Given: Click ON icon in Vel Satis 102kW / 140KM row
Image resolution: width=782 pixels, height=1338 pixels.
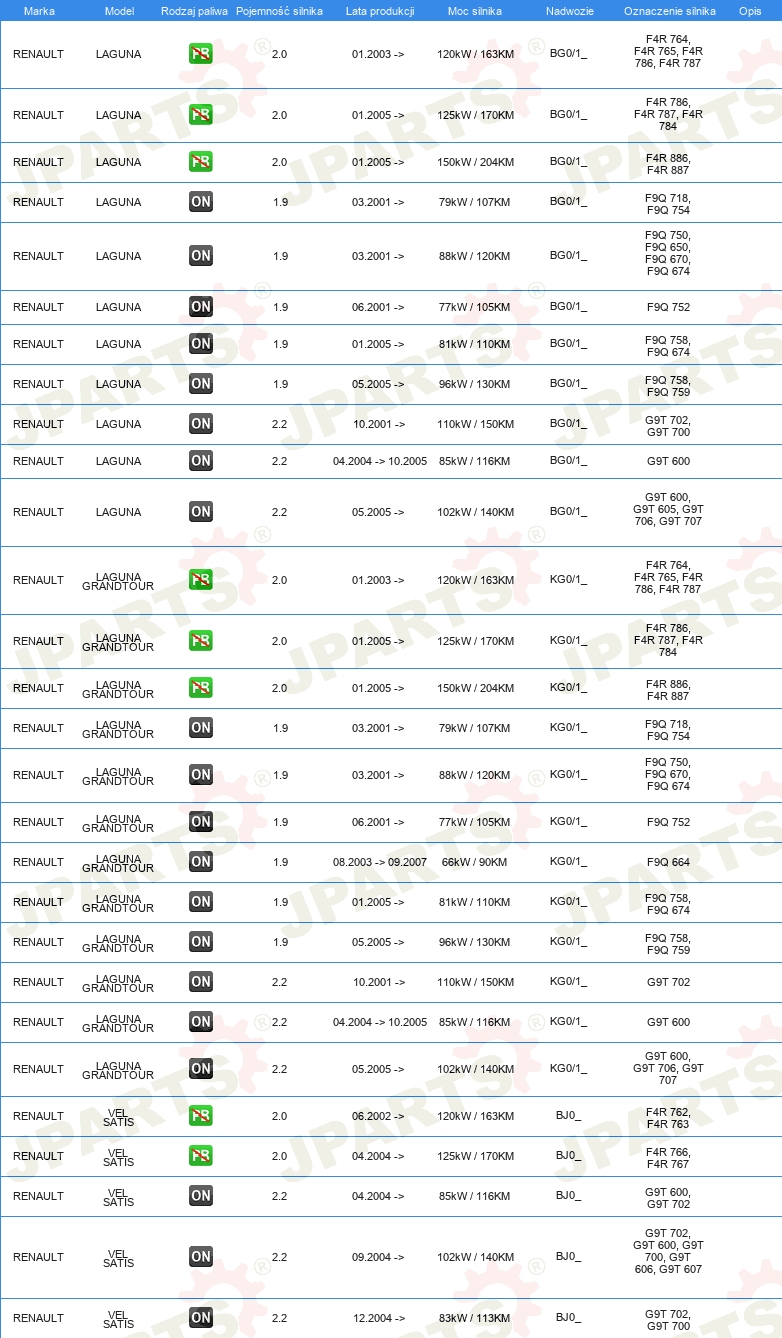Looking at the screenshot, I should pyautogui.click(x=201, y=1257).
